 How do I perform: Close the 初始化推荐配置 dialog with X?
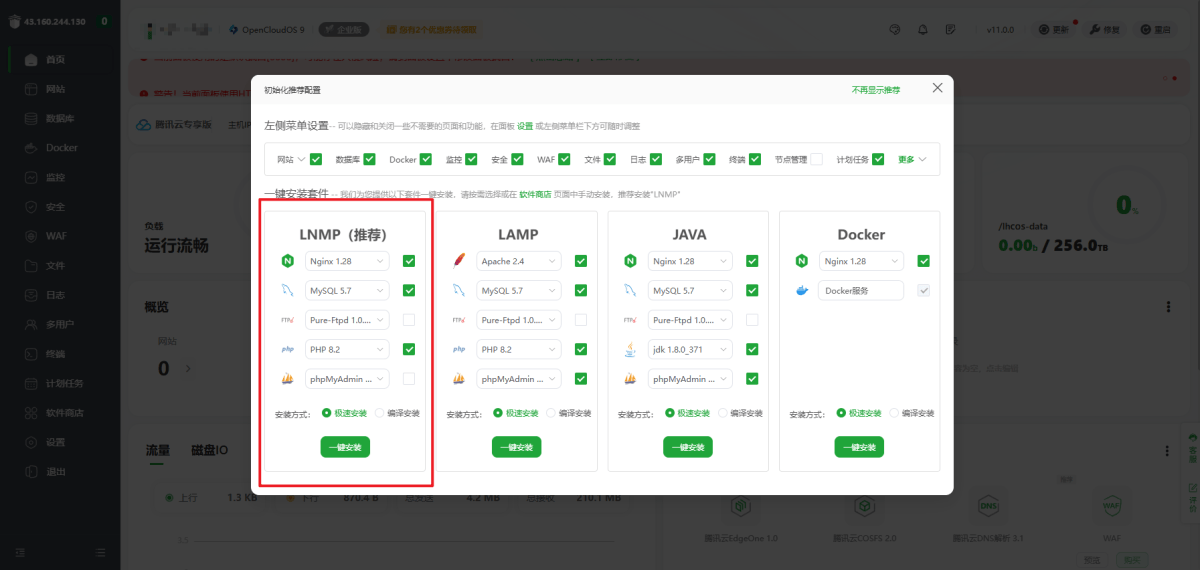[937, 88]
